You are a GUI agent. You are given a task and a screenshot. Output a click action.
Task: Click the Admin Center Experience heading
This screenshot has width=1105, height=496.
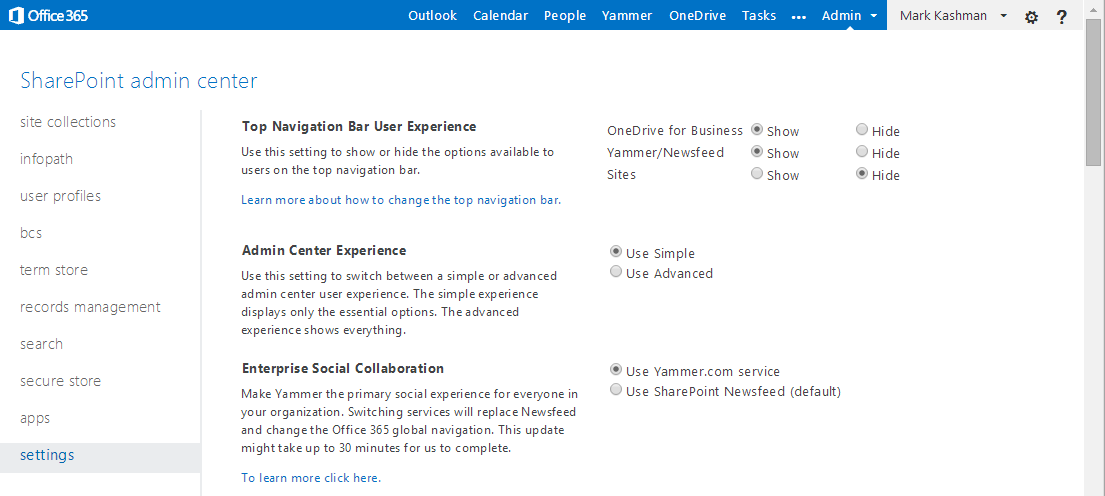pos(323,250)
